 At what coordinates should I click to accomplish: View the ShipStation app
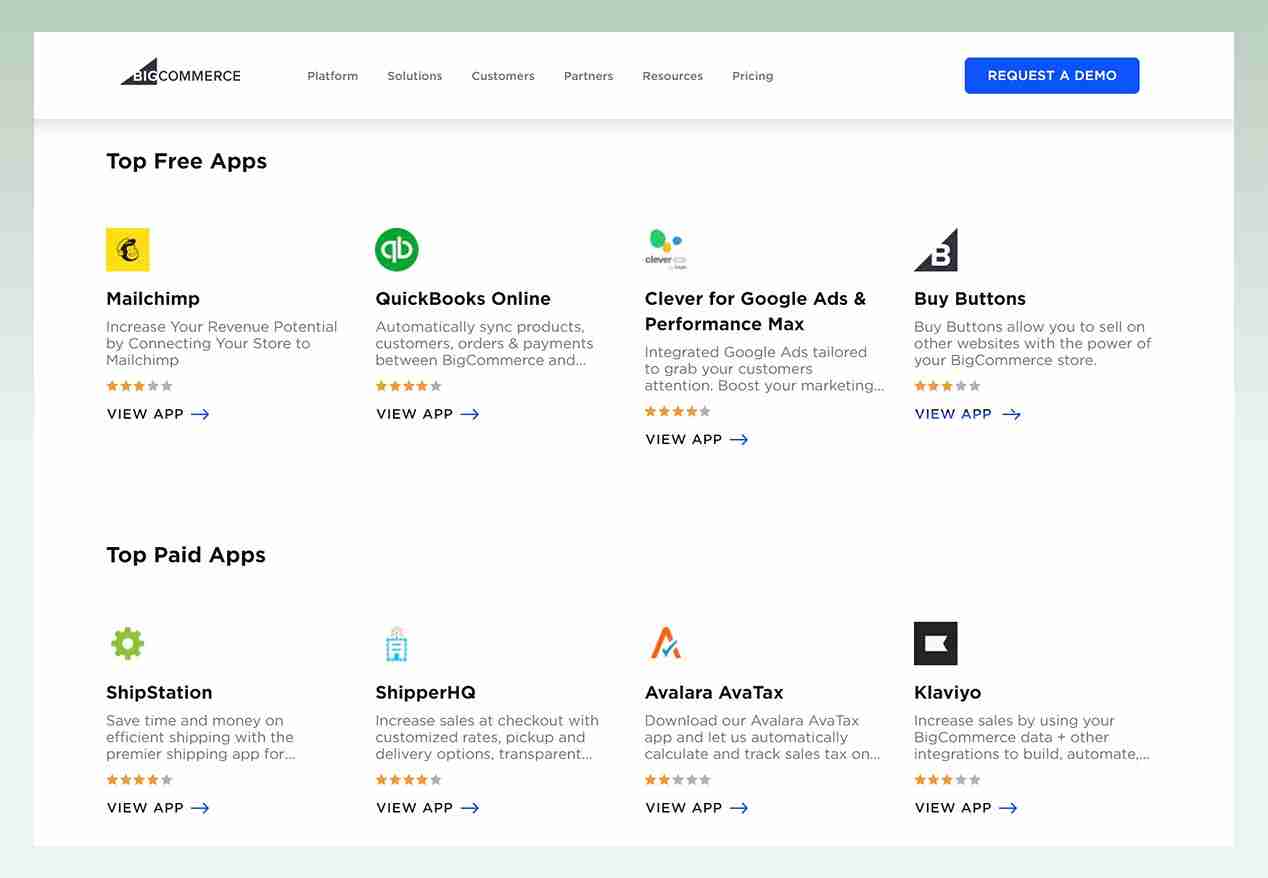pyautogui.click(x=158, y=808)
